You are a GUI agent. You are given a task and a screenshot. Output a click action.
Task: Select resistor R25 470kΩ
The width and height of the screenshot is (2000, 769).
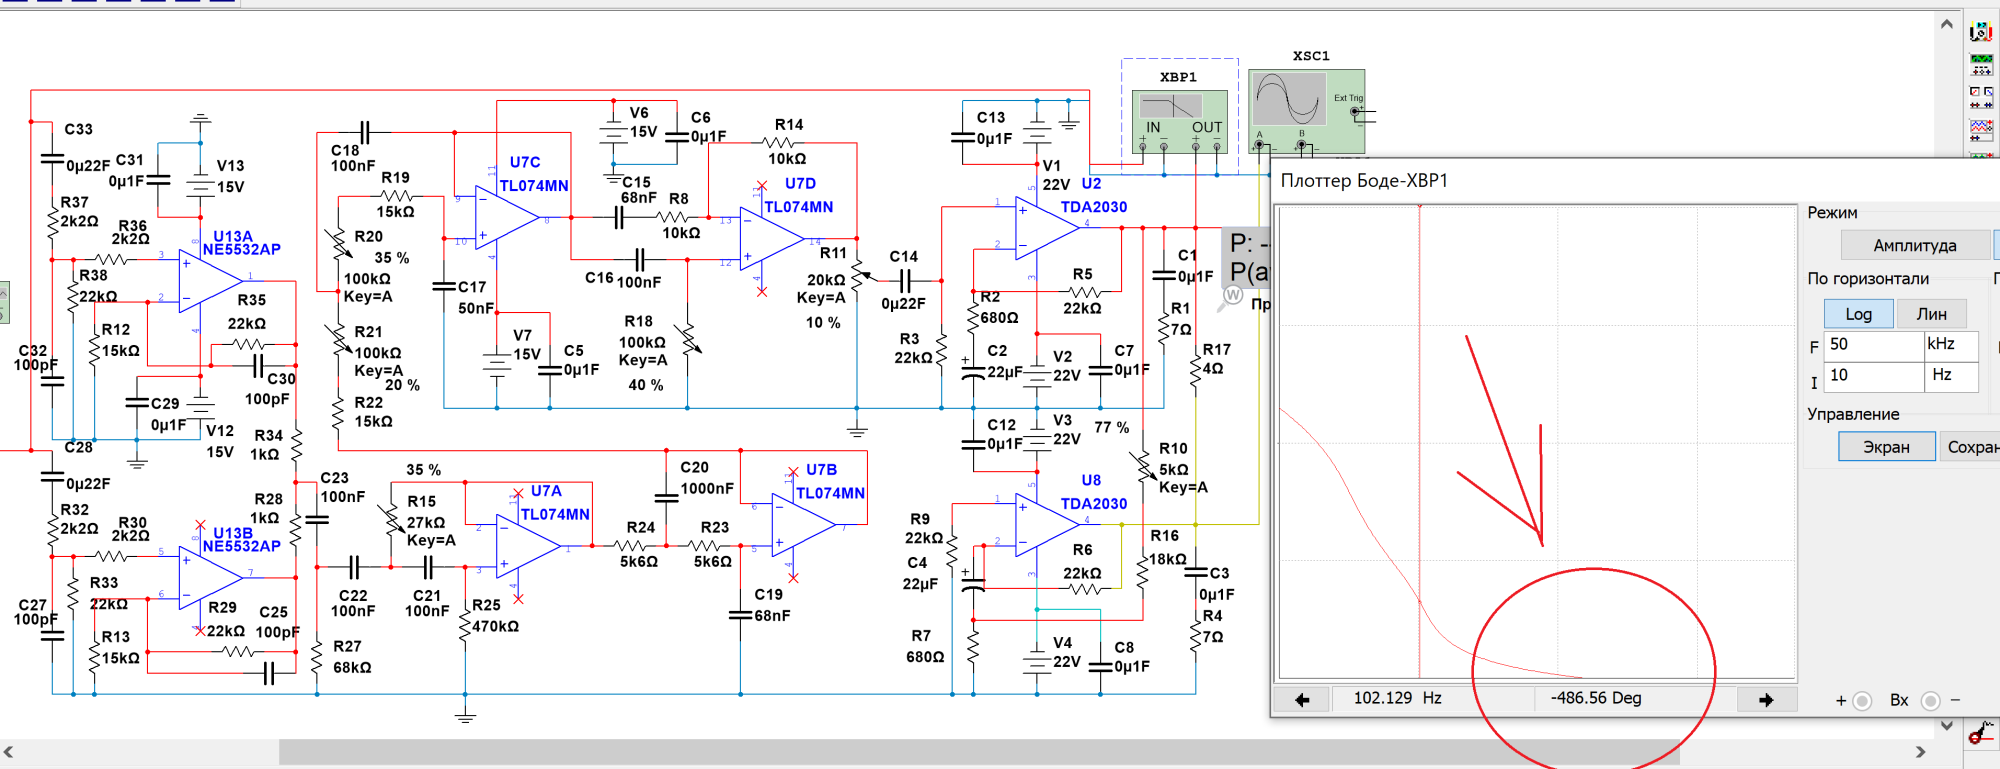pyautogui.click(x=465, y=625)
